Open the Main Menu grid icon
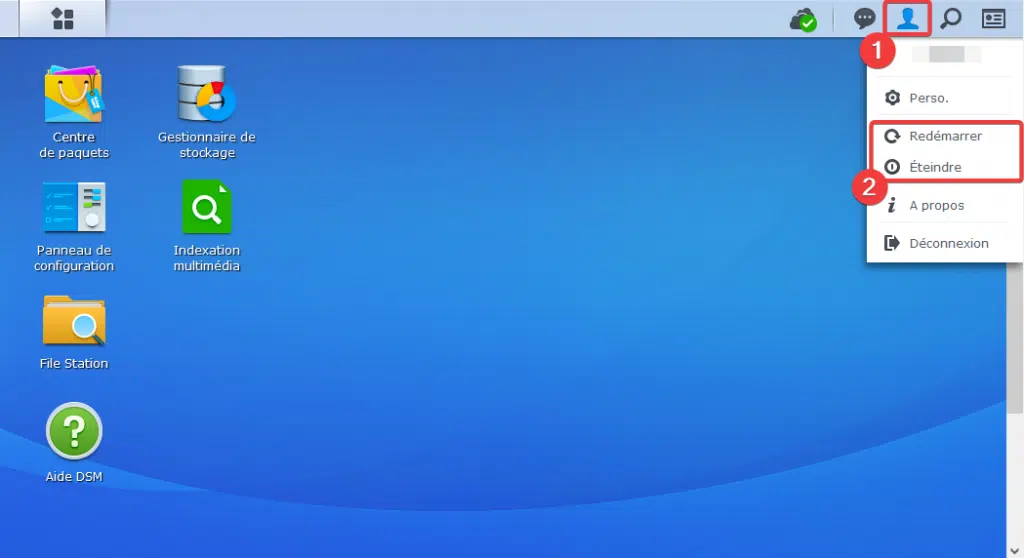 pos(63,18)
